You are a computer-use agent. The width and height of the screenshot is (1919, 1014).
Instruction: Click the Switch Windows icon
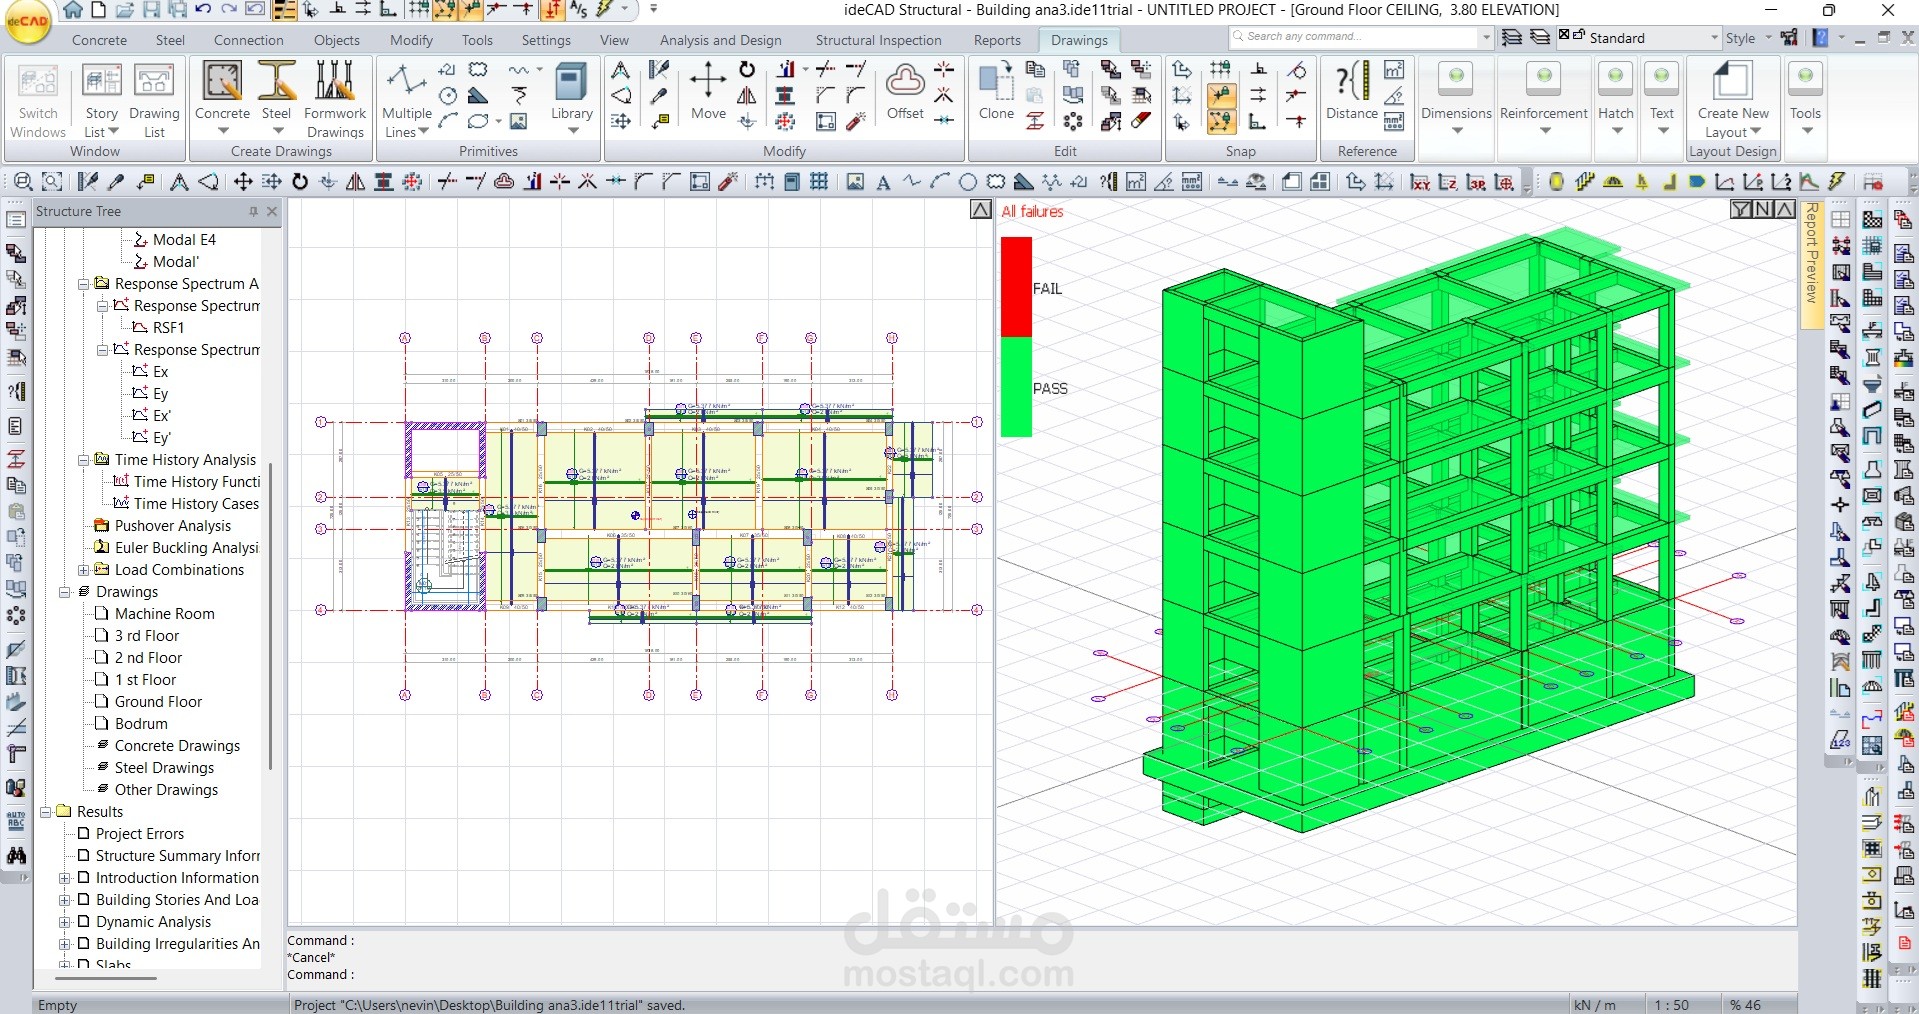point(38,99)
